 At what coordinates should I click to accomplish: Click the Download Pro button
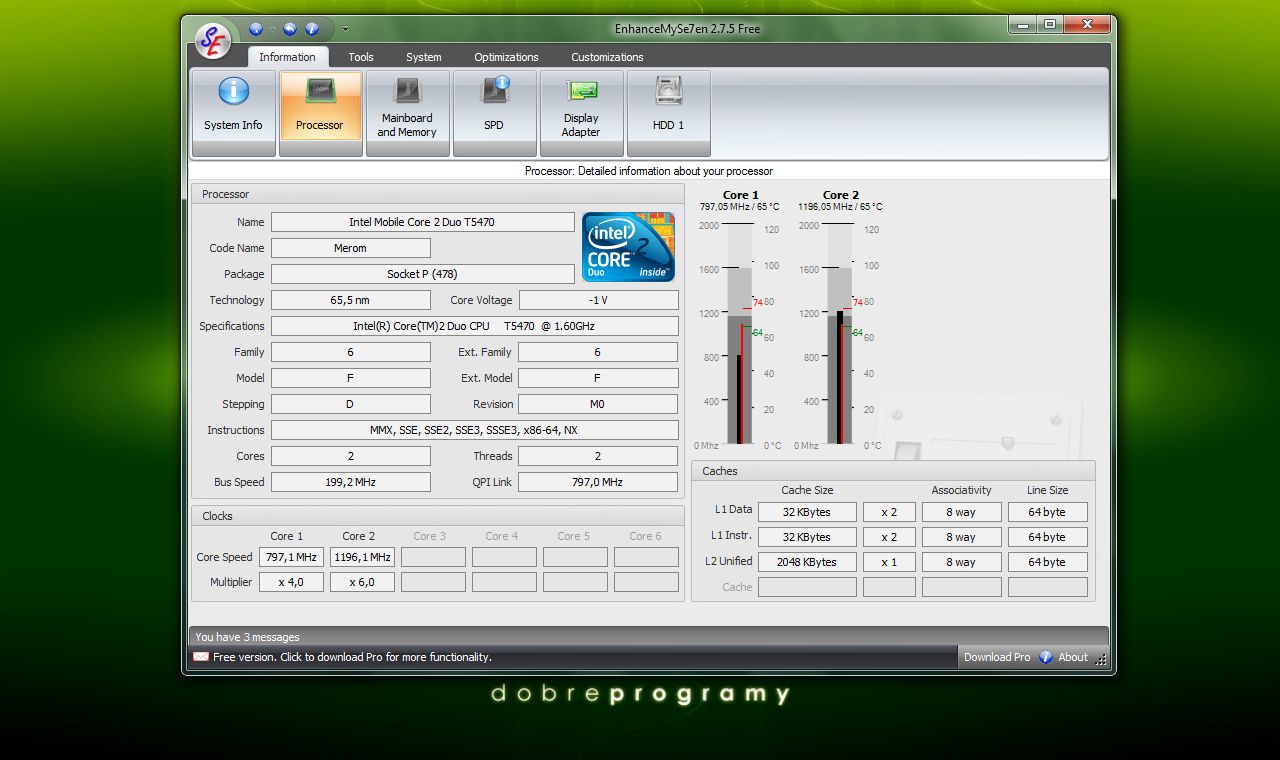coord(997,657)
